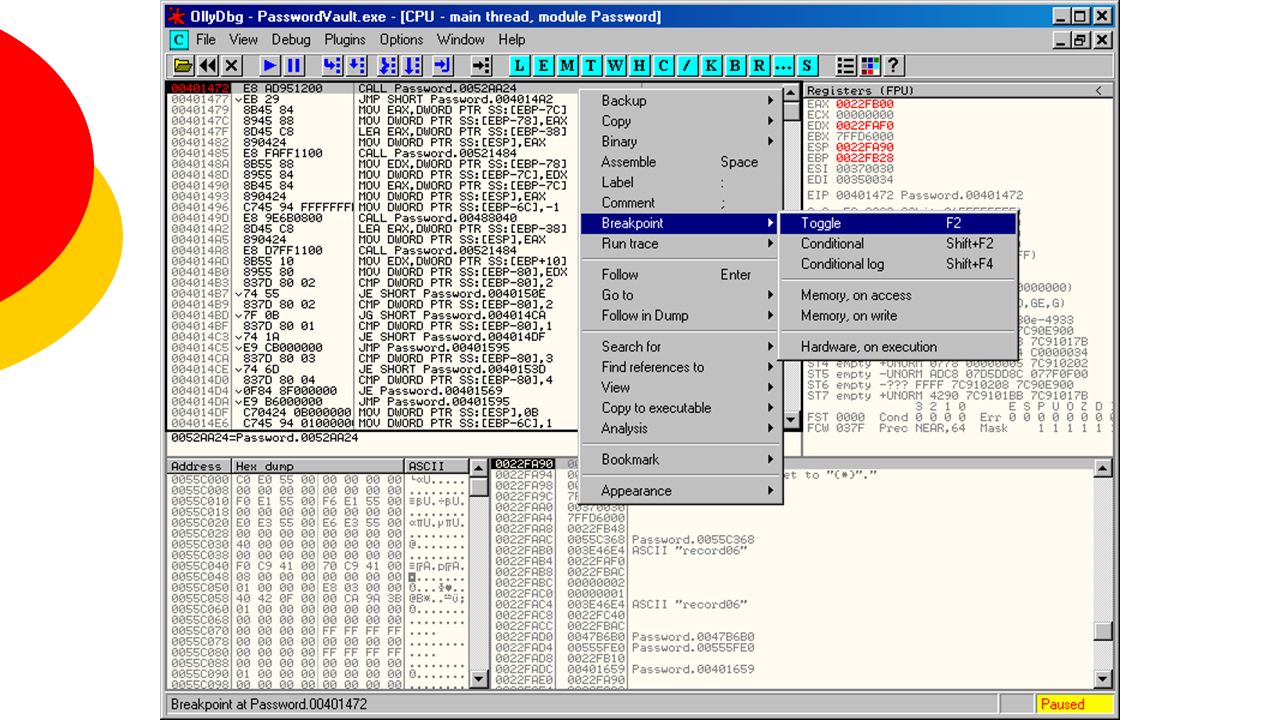
Task: Click the Open file toolbar icon
Action: 183,66
